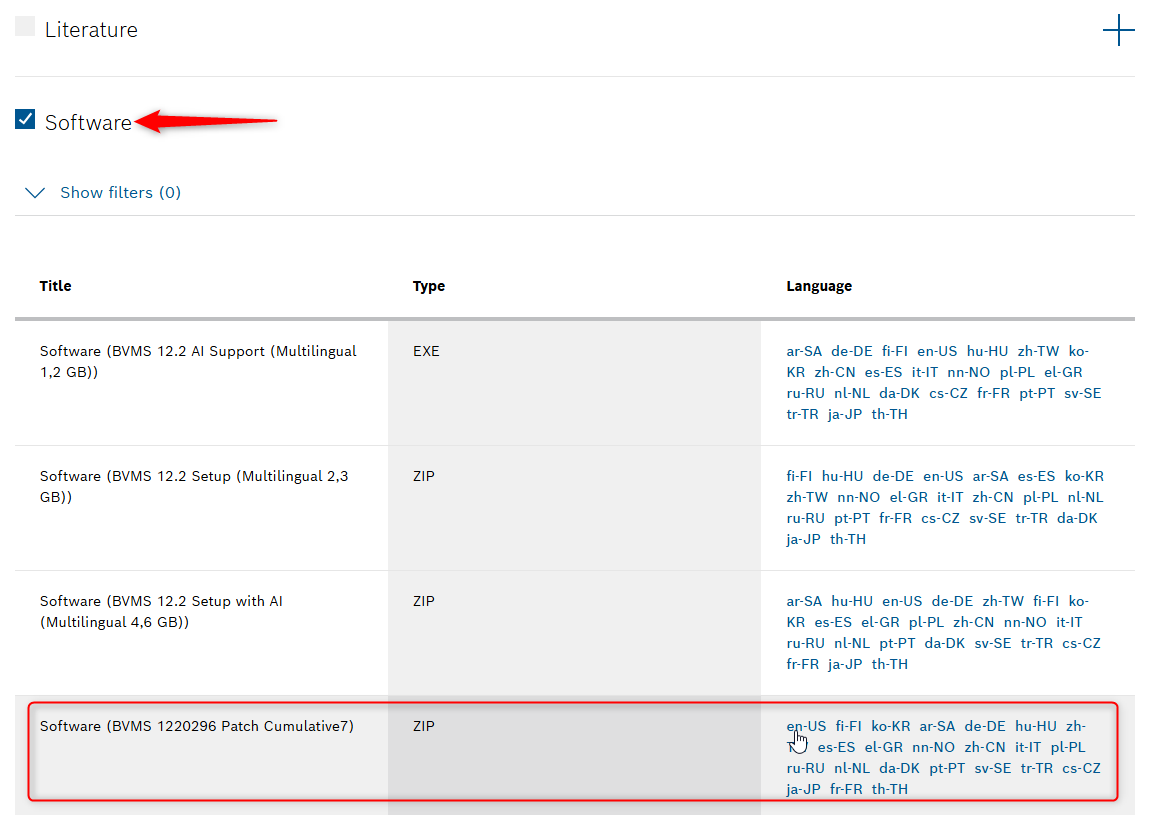Viewport: 1151px width, 815px height.
Task: Open en-US for BVMS 12.2 AI Support
Action: (937, 352)
